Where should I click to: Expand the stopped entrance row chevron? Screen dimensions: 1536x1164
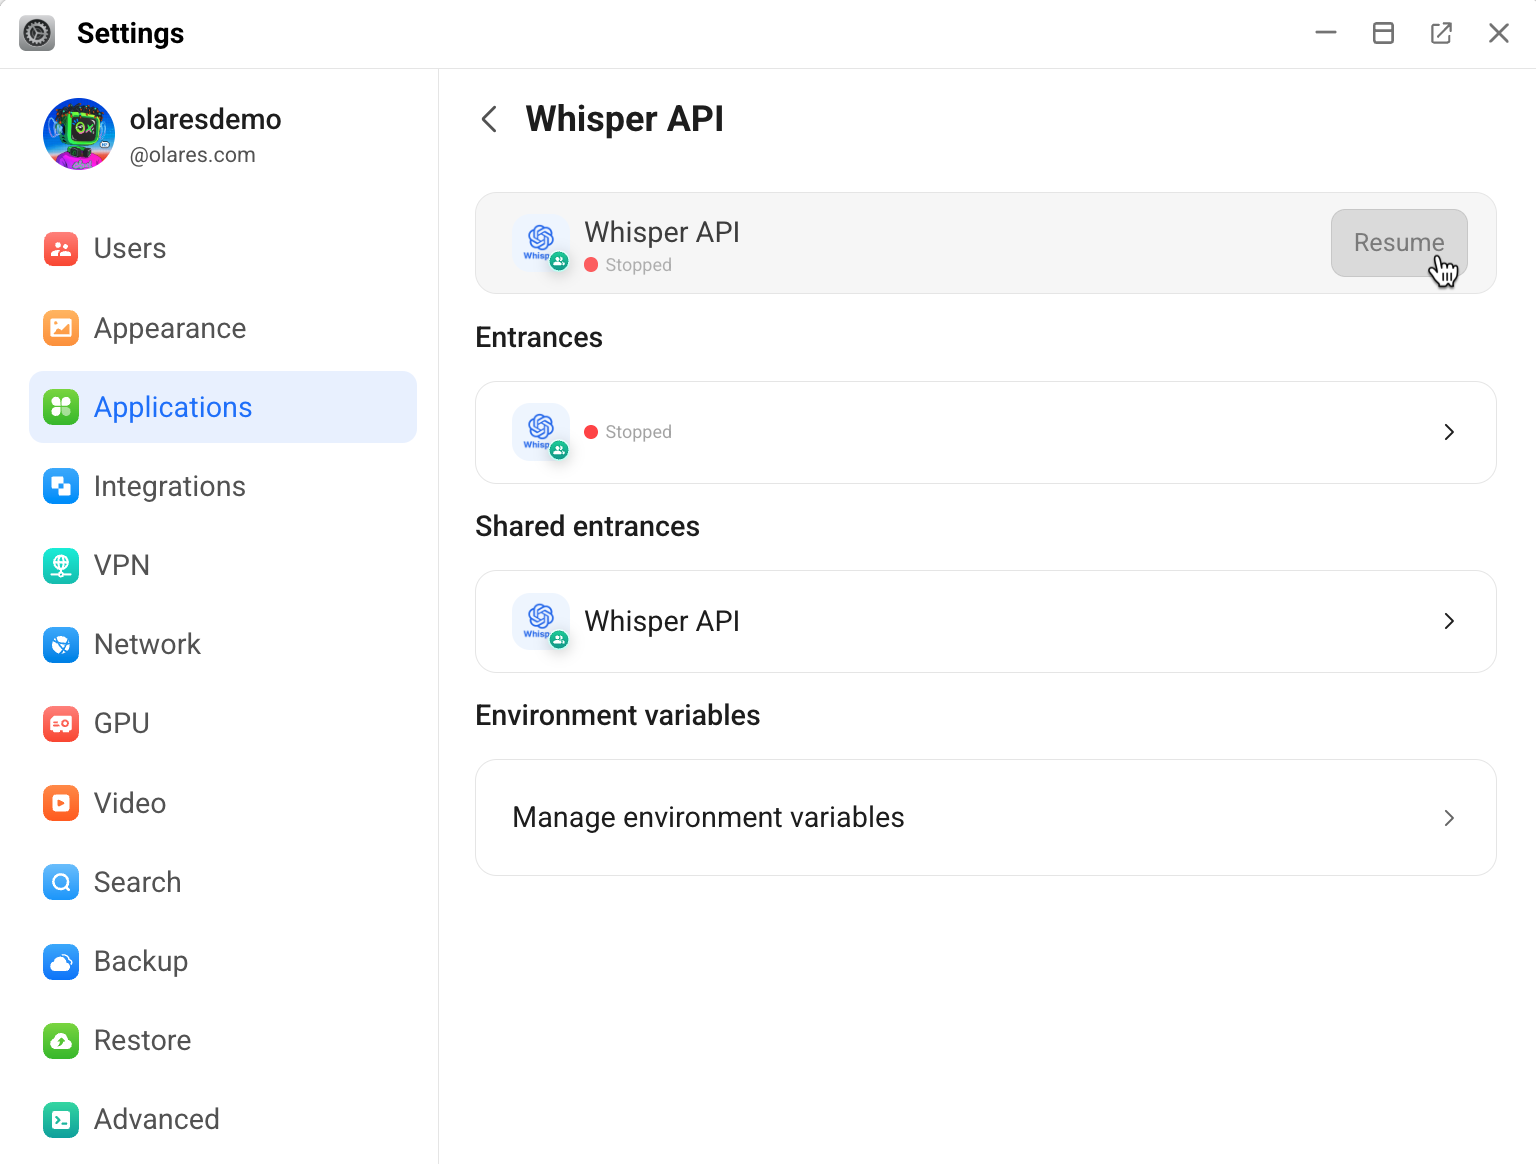coord(1449,432)
